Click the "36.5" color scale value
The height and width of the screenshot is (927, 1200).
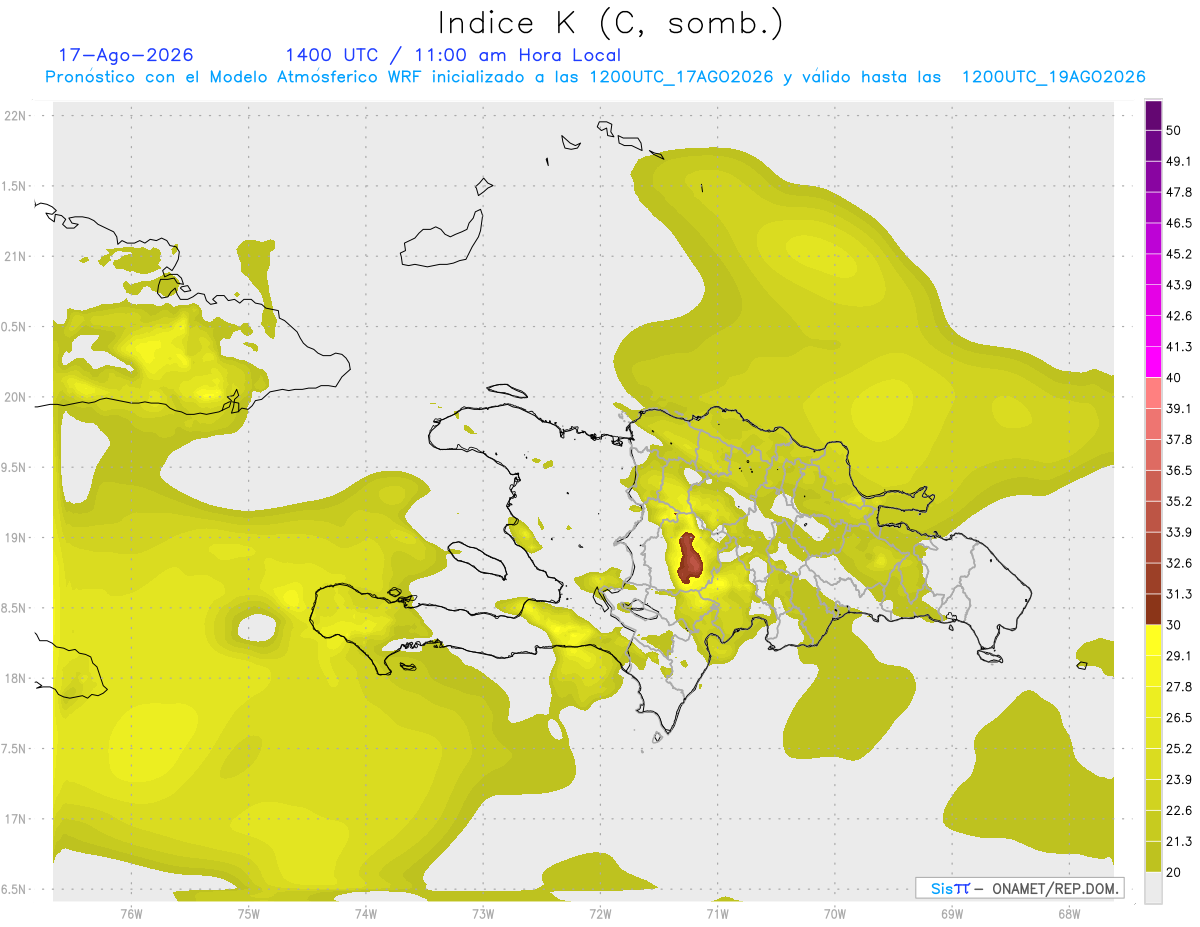[1179, 470]
